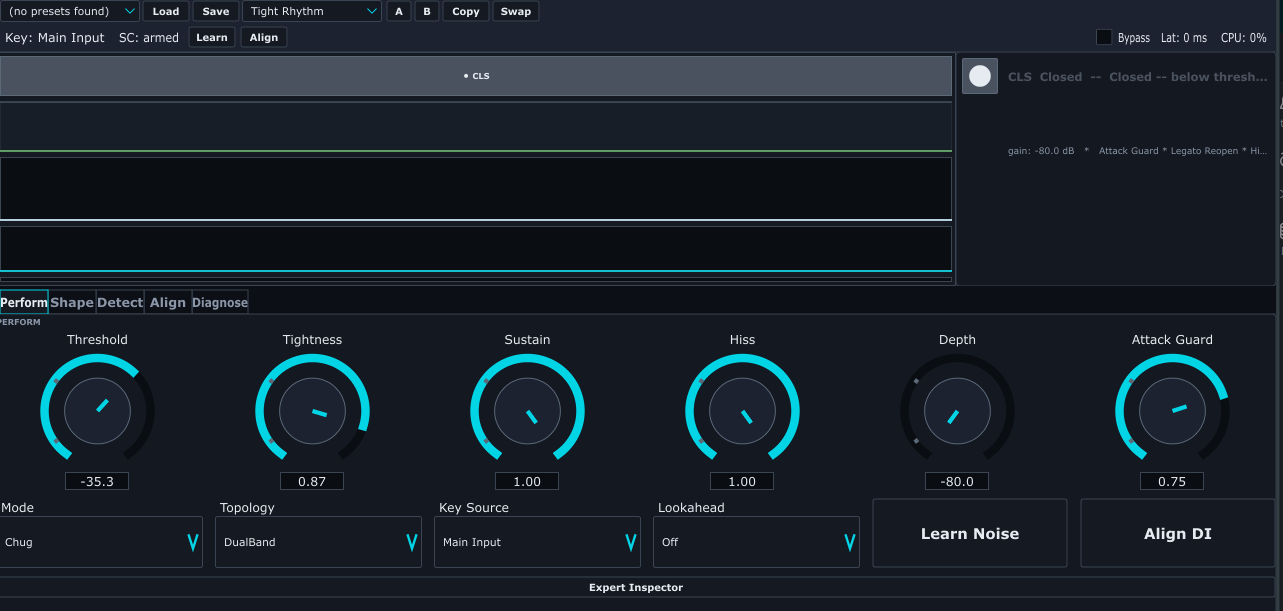Viewport: 1283px width, 611px height.
Task: Click the 'gain: -80.0 dB' readout text
Action: [x=1041, y=151]
